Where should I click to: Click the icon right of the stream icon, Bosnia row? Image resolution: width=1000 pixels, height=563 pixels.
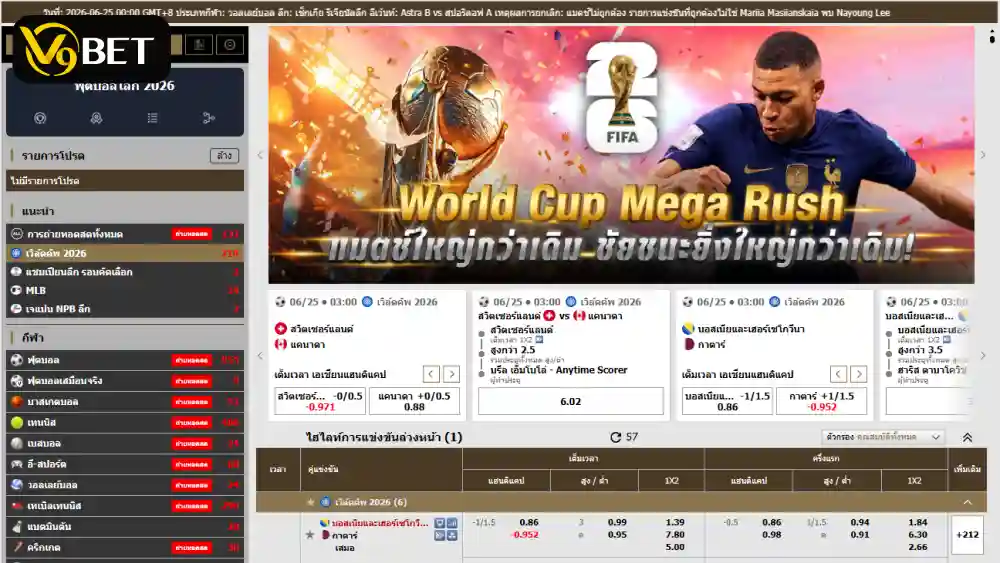coord(452,535)
